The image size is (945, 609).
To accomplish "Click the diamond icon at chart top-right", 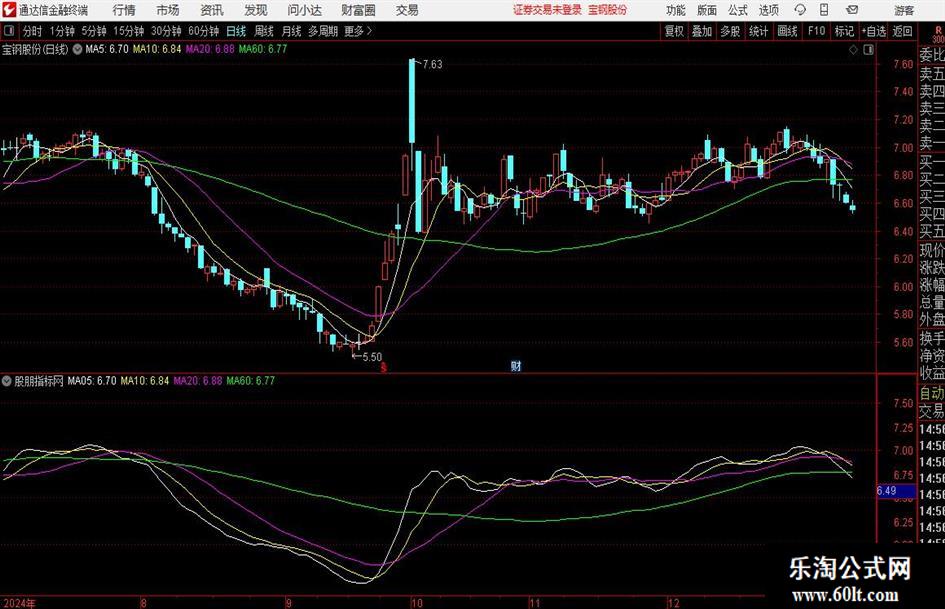I will (x=853, y=50).
